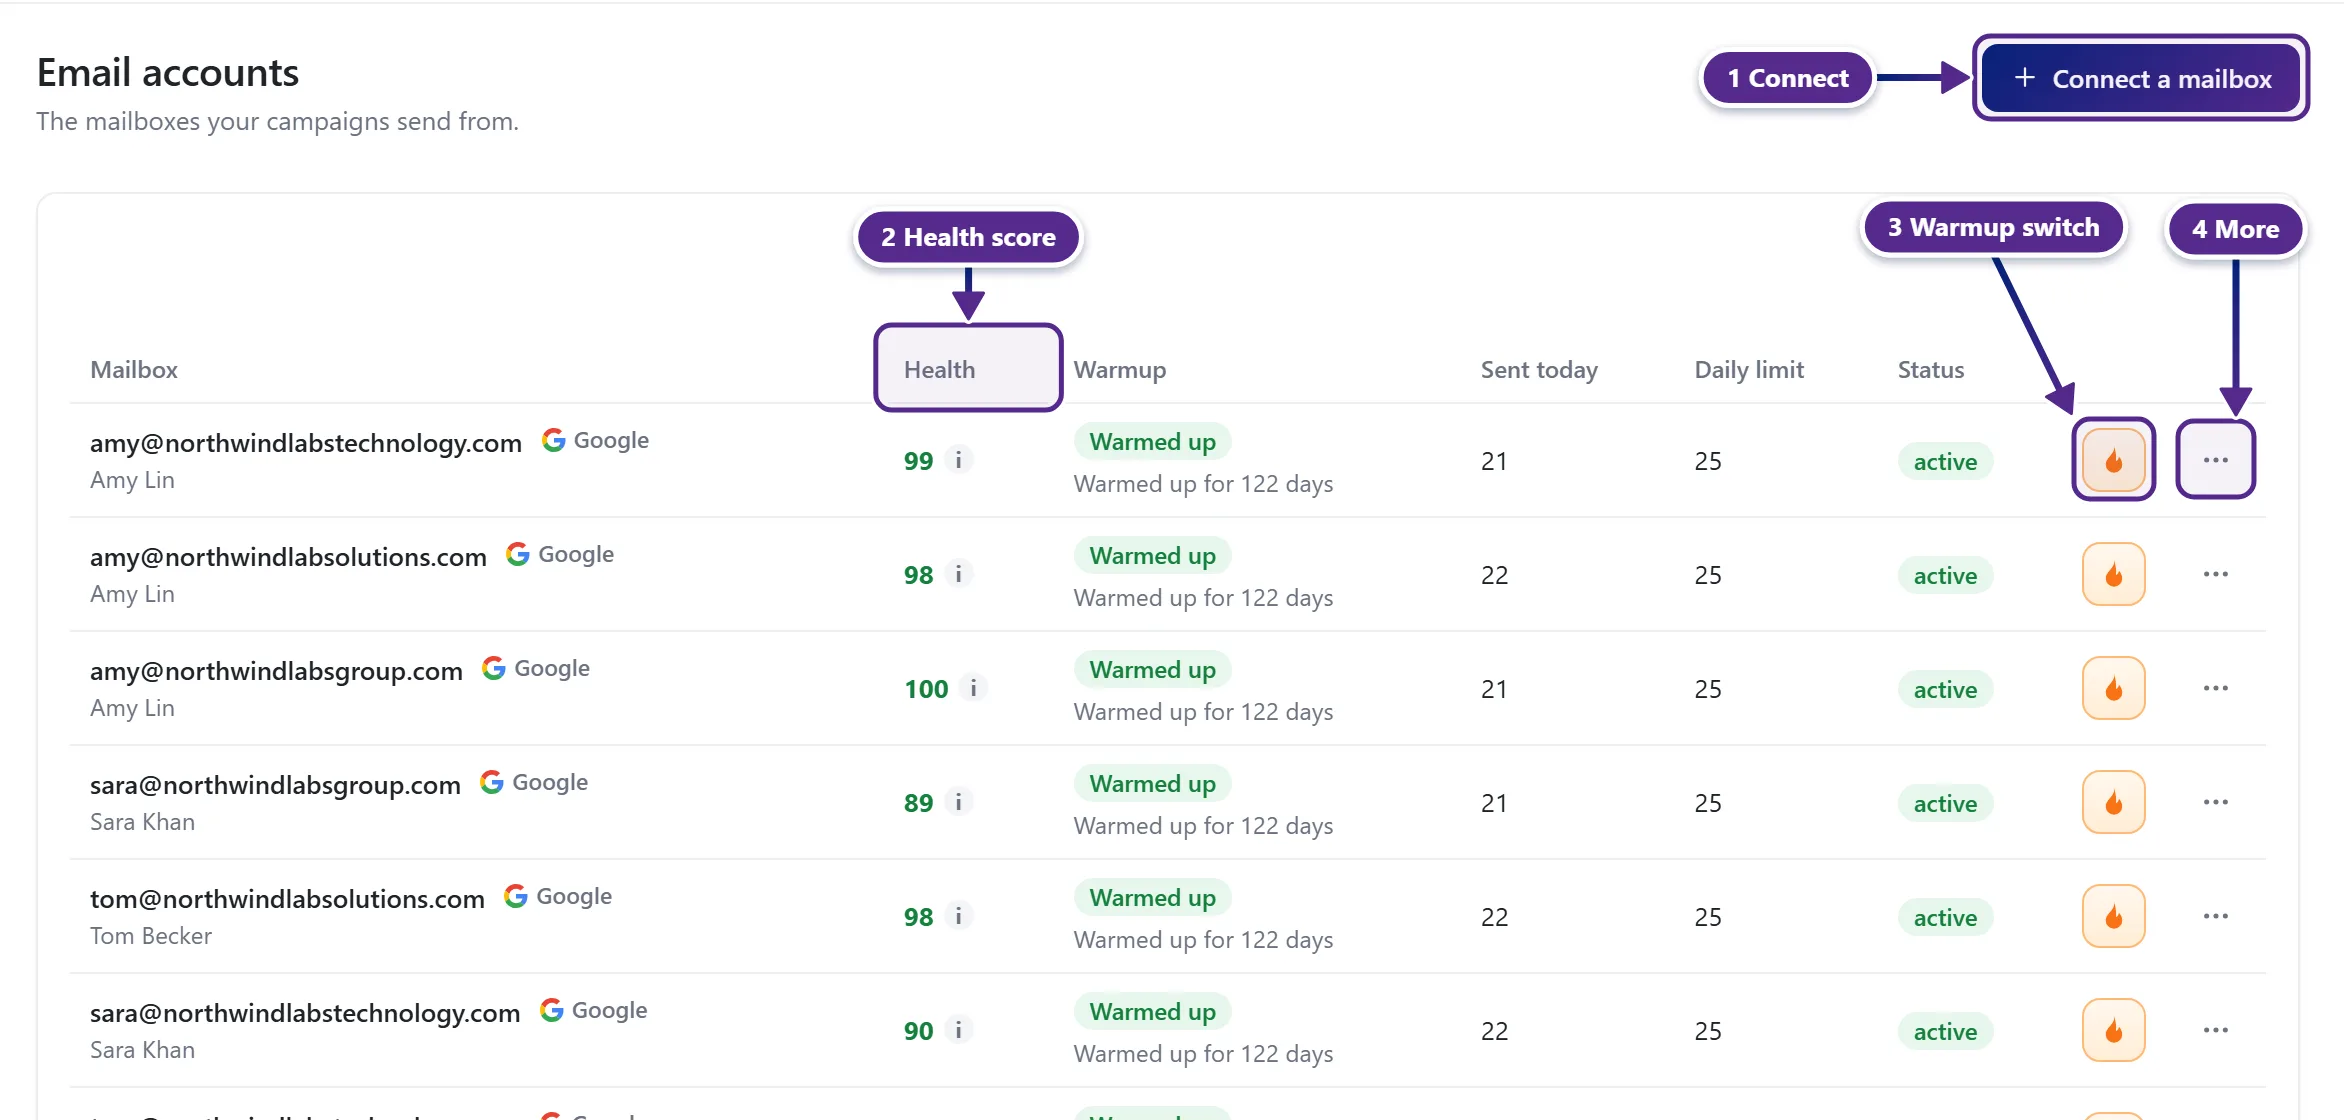The height and width of the screenshot is (1120, 2344).
Task: Click health info icon beside score 89
Action: [x=958, y=802]
